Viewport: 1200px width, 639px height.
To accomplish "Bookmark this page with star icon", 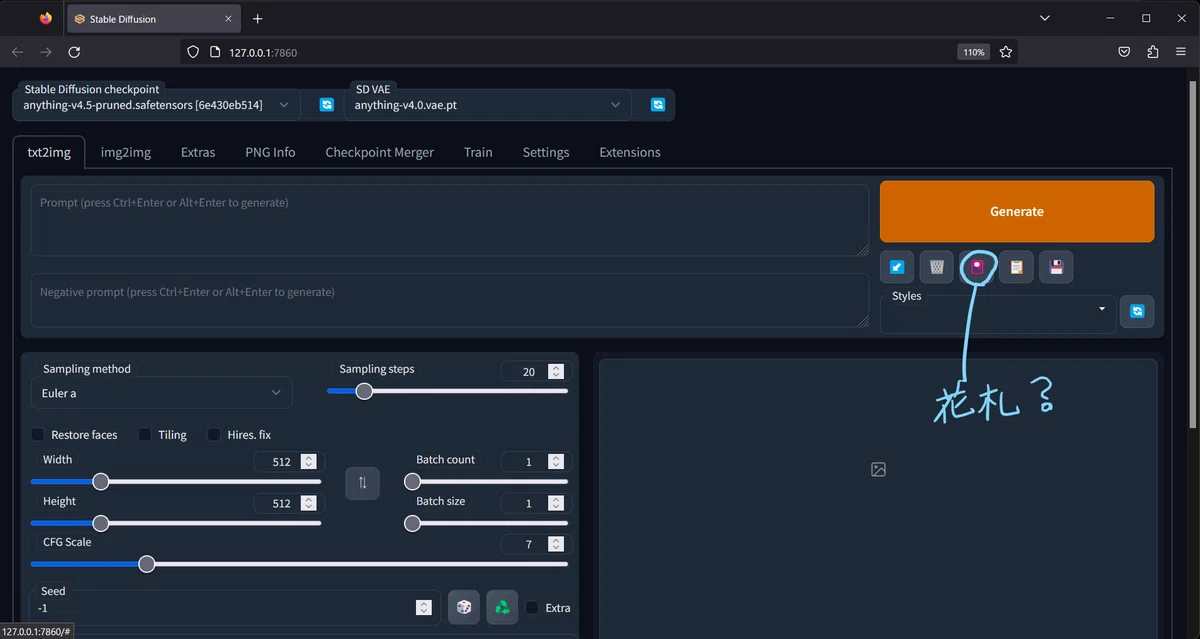I will (1006, 52).
